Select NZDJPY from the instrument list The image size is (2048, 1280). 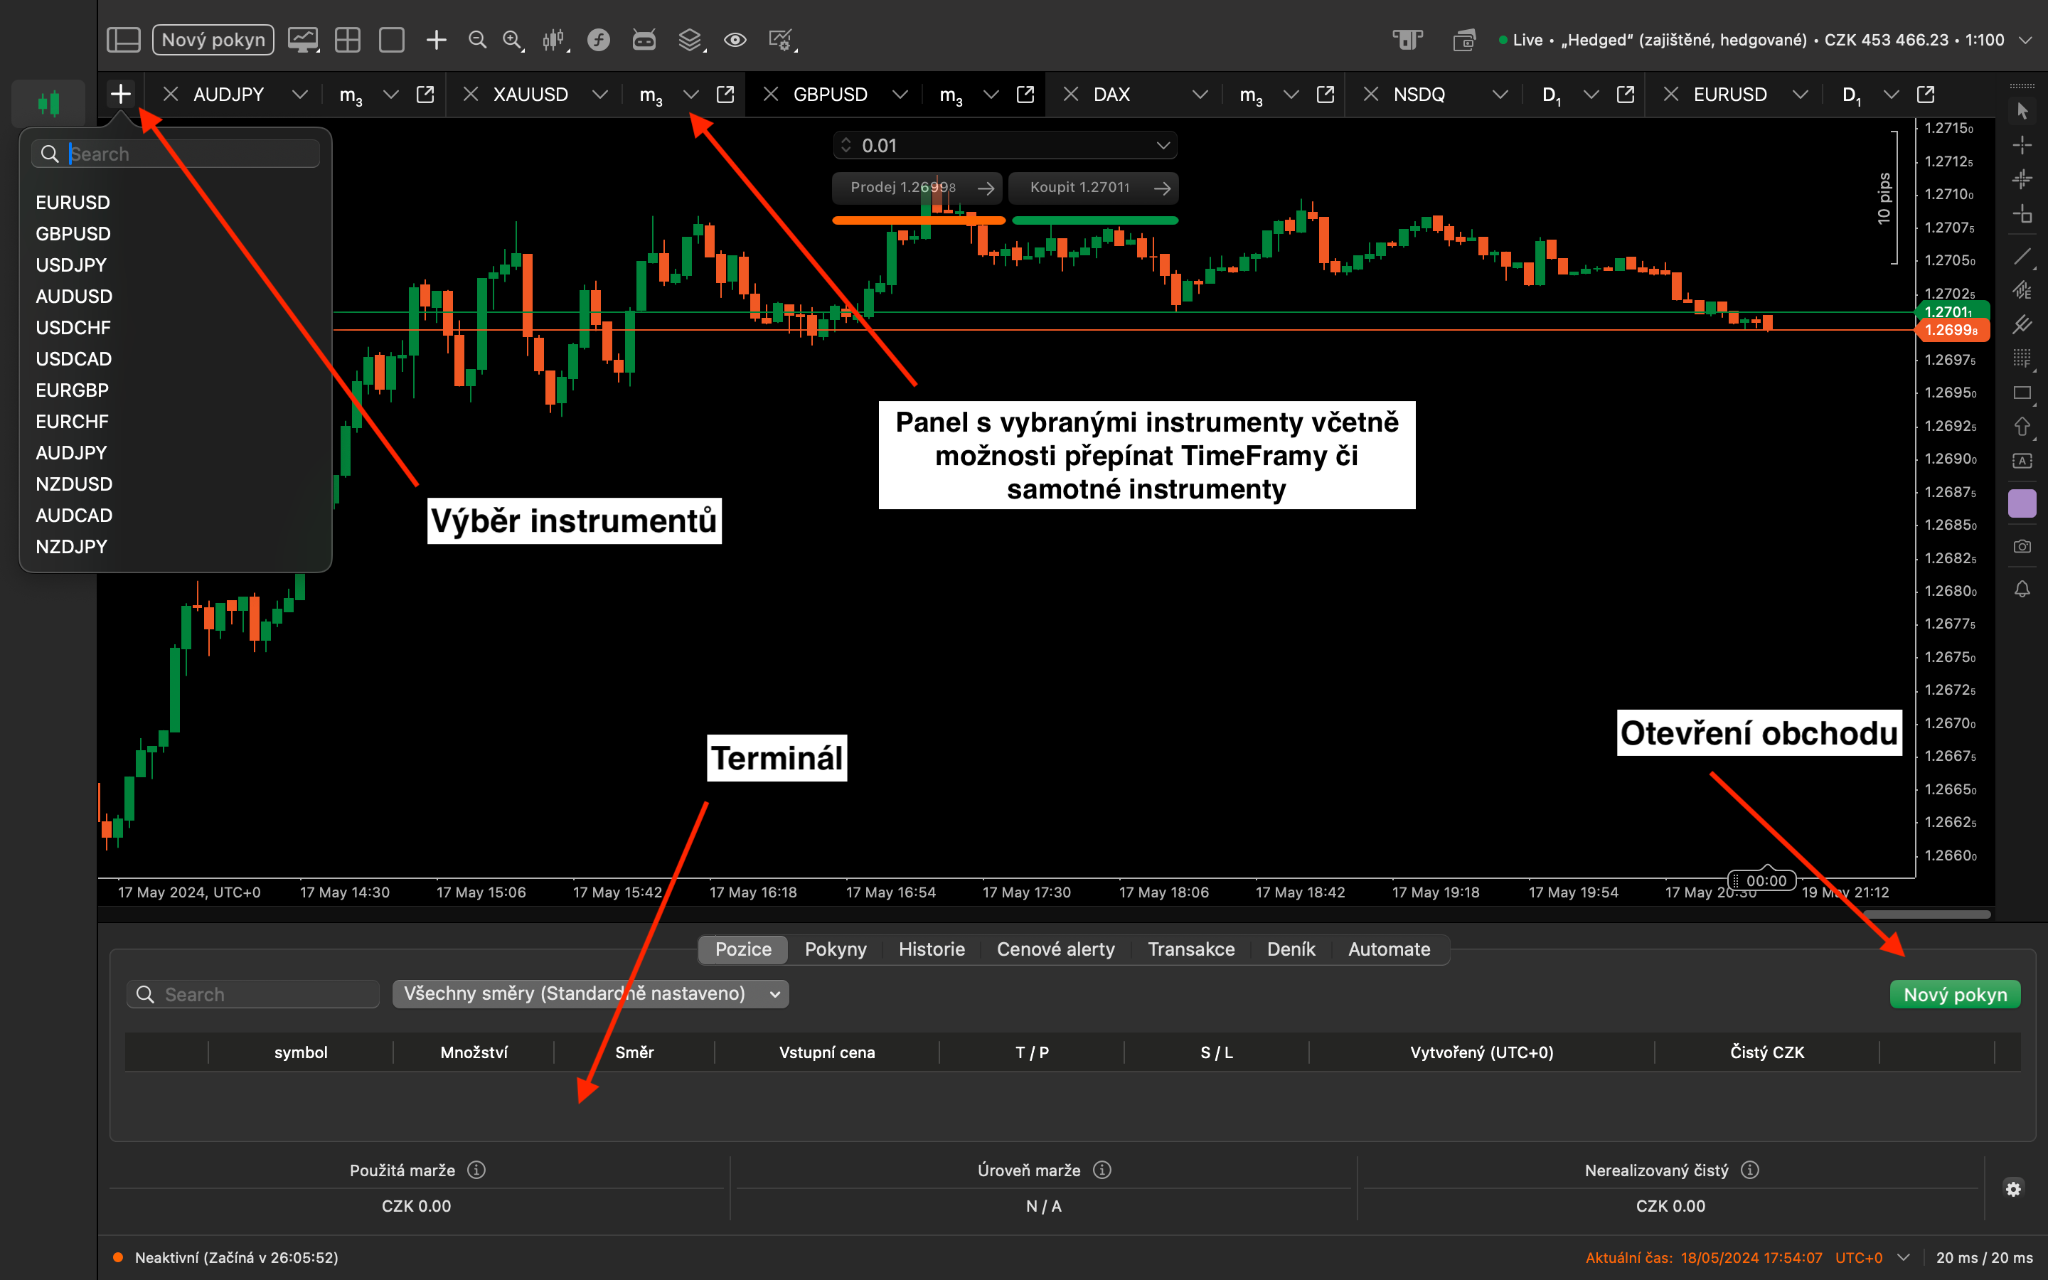[x=71, y=546]
